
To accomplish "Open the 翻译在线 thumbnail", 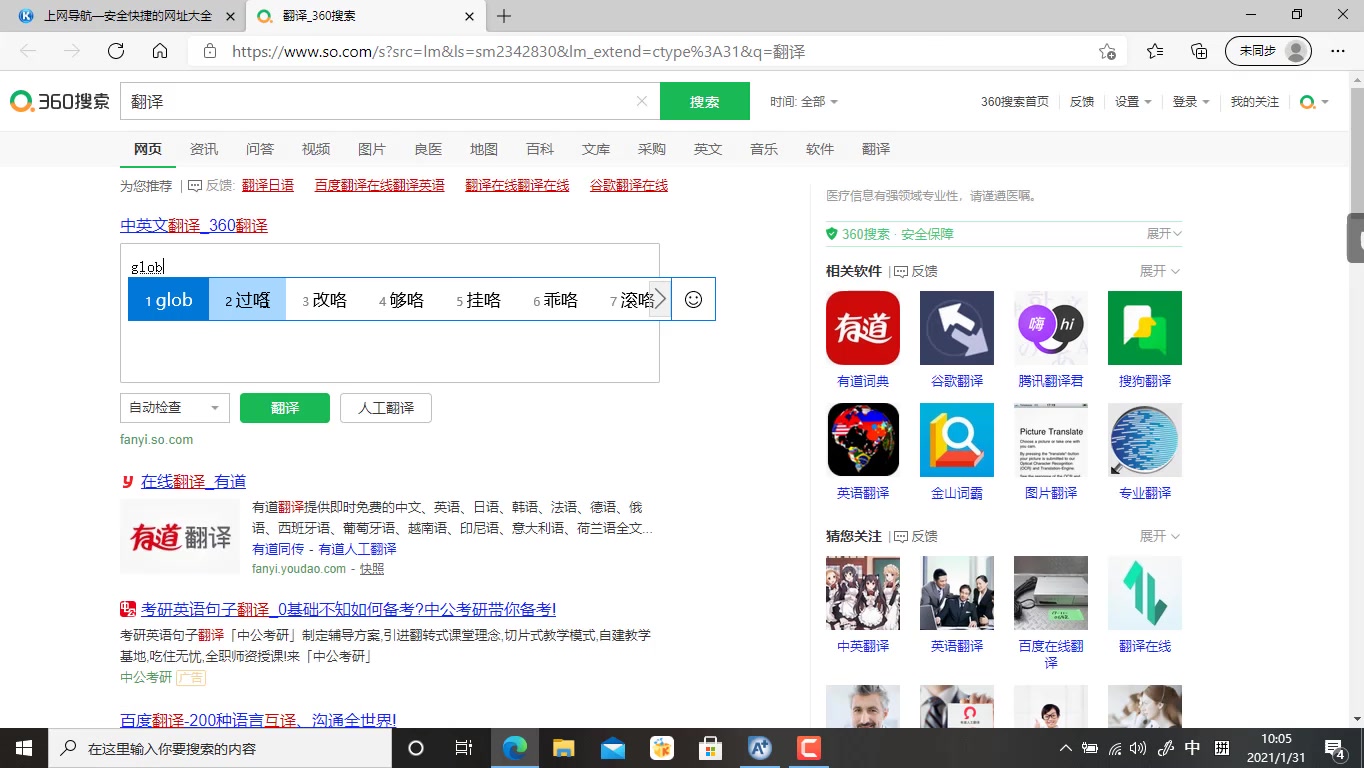I will coord(1145,593).
